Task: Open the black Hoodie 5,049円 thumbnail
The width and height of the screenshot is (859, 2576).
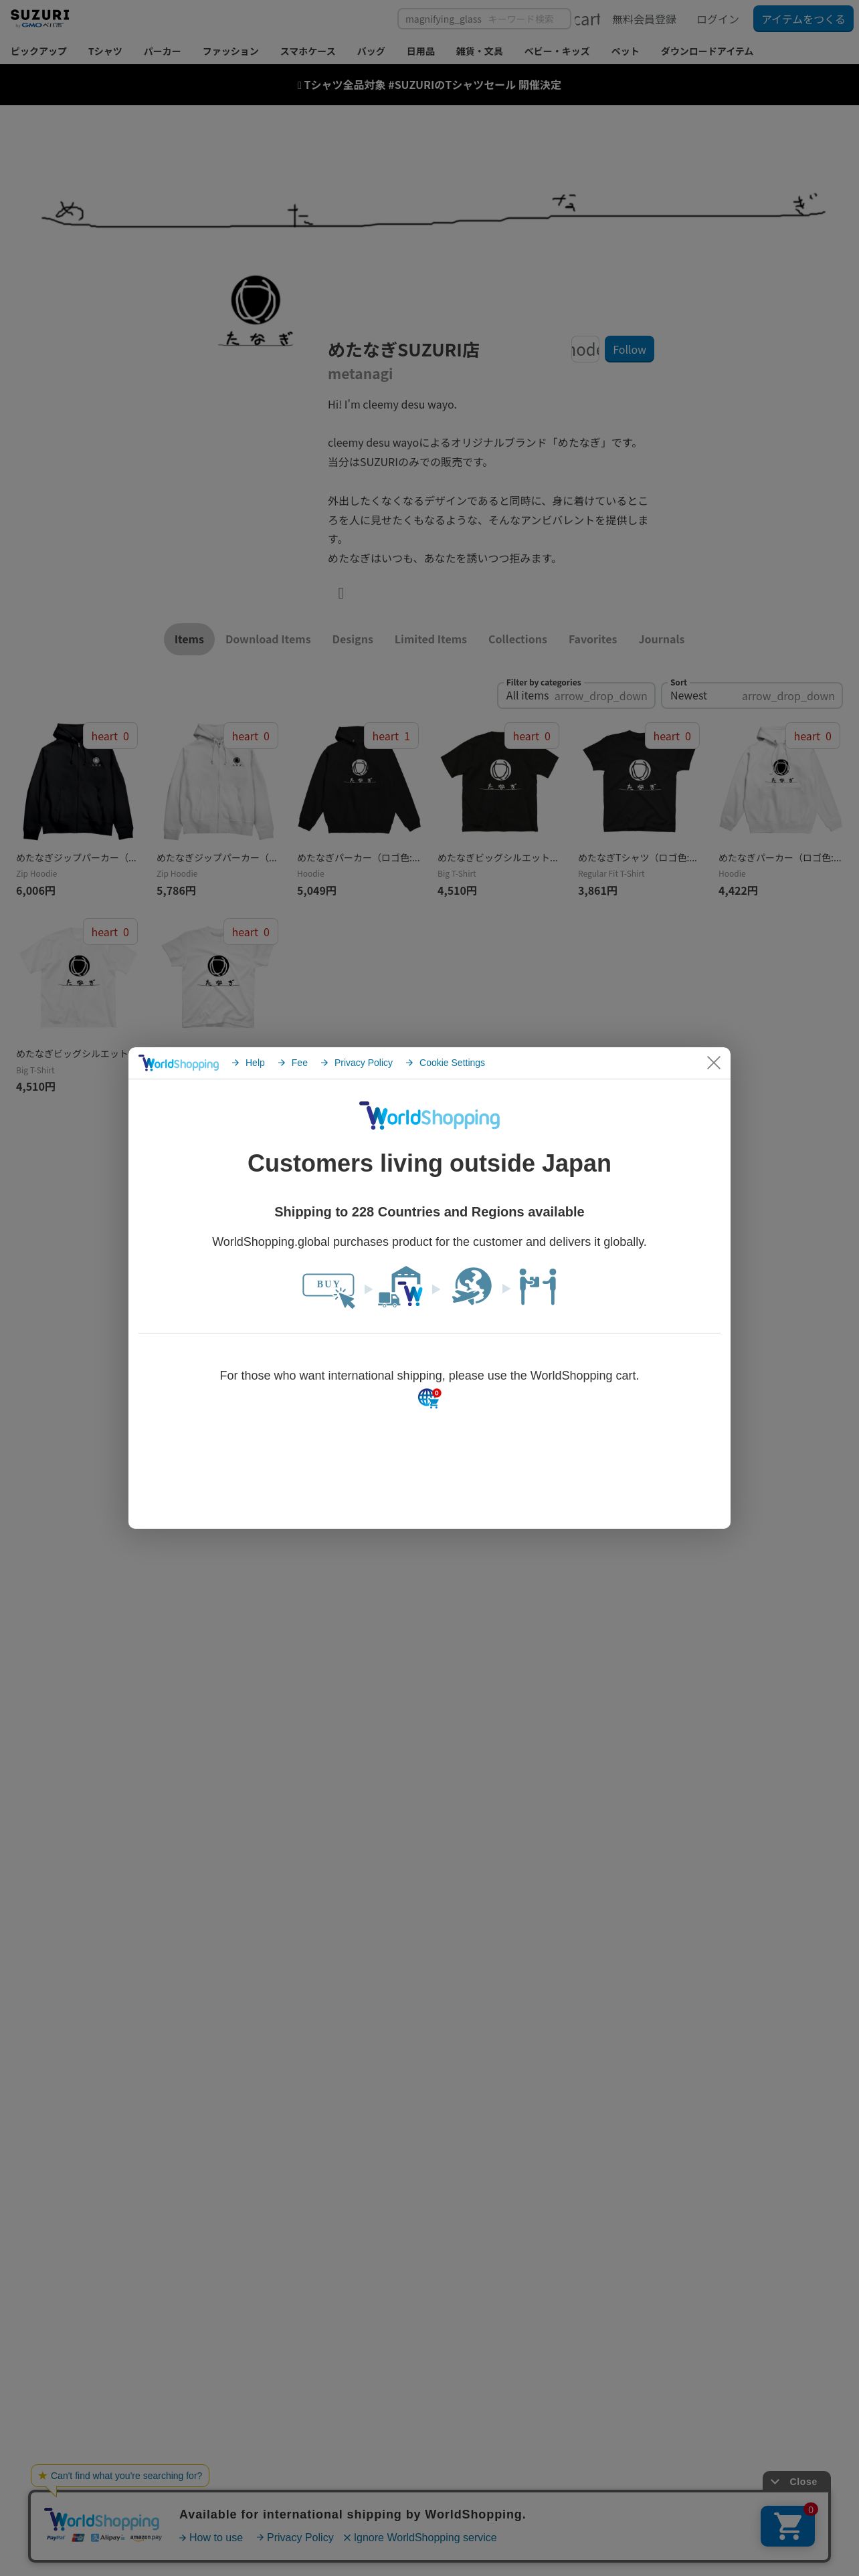Action: point(359,782)
